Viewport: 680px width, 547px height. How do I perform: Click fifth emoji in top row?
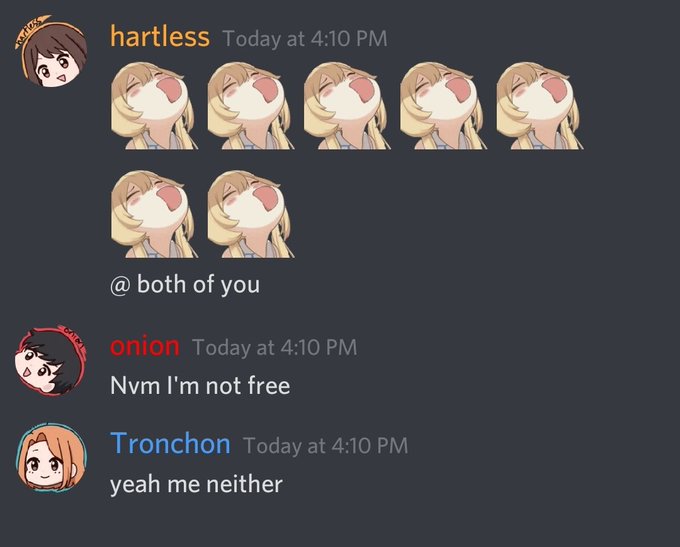point(540,105)
